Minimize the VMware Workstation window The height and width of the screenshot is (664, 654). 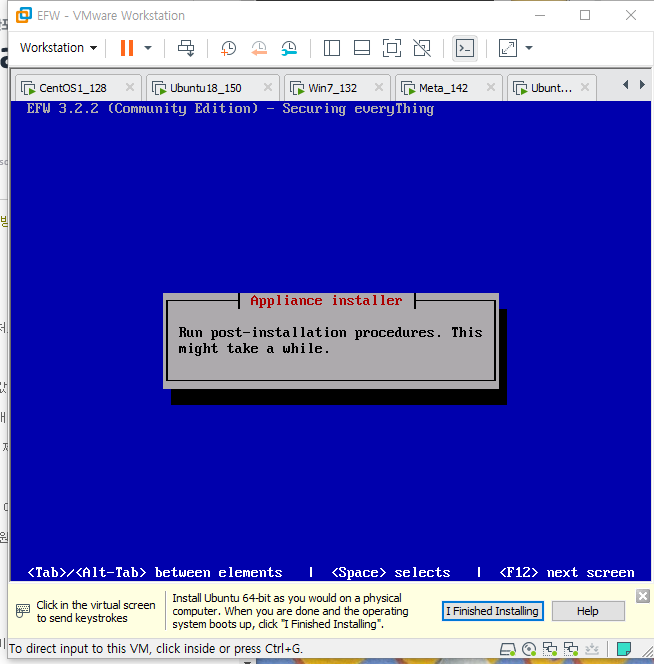pyautogui.click(x=540, y=15)
